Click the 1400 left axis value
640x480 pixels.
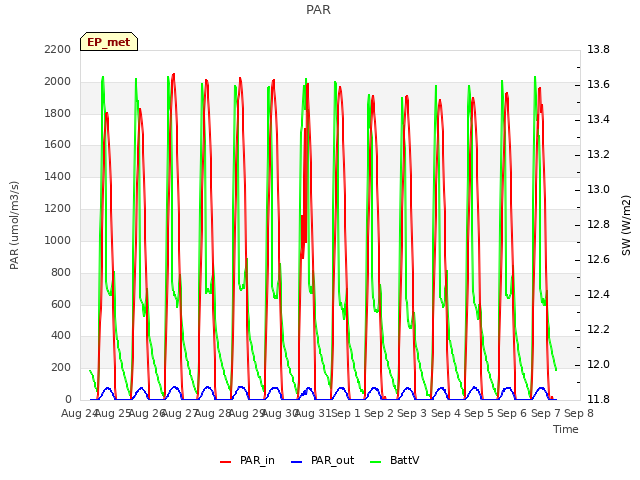(58, 176)
